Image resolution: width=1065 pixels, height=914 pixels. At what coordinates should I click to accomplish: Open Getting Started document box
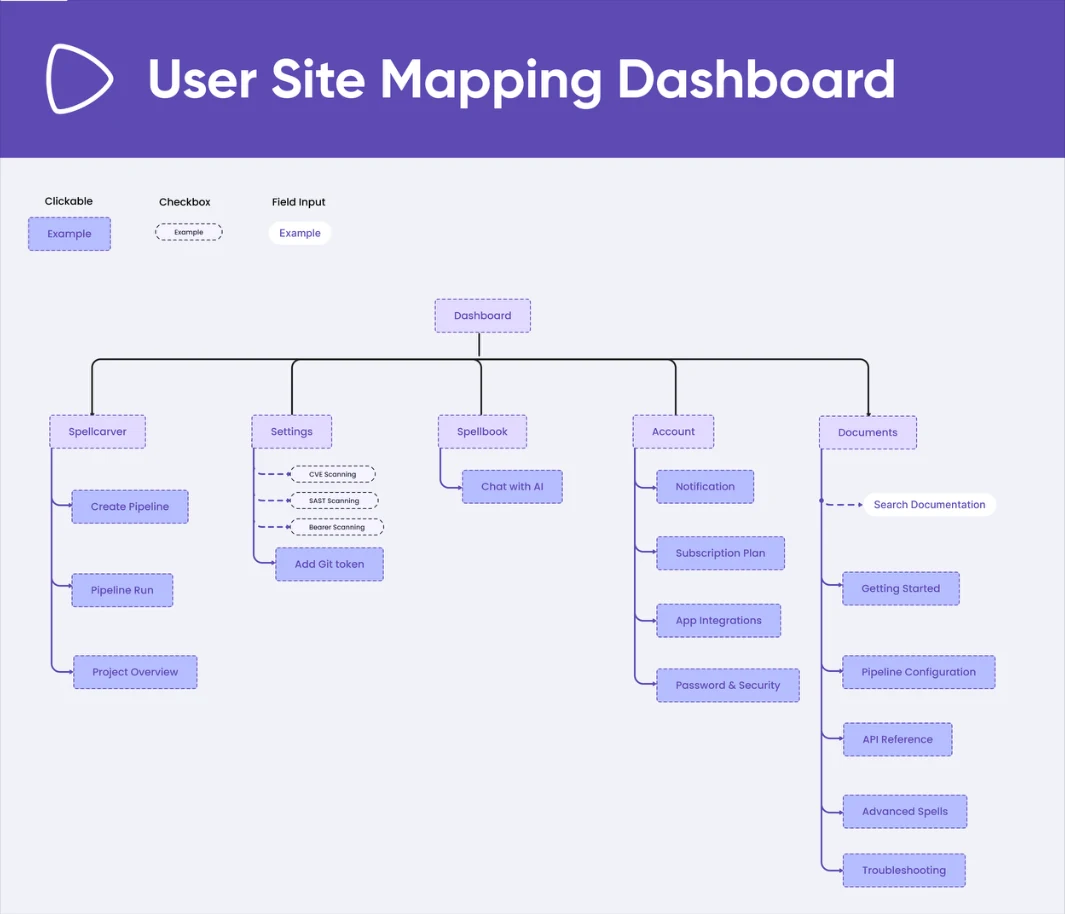pos(901,589)
